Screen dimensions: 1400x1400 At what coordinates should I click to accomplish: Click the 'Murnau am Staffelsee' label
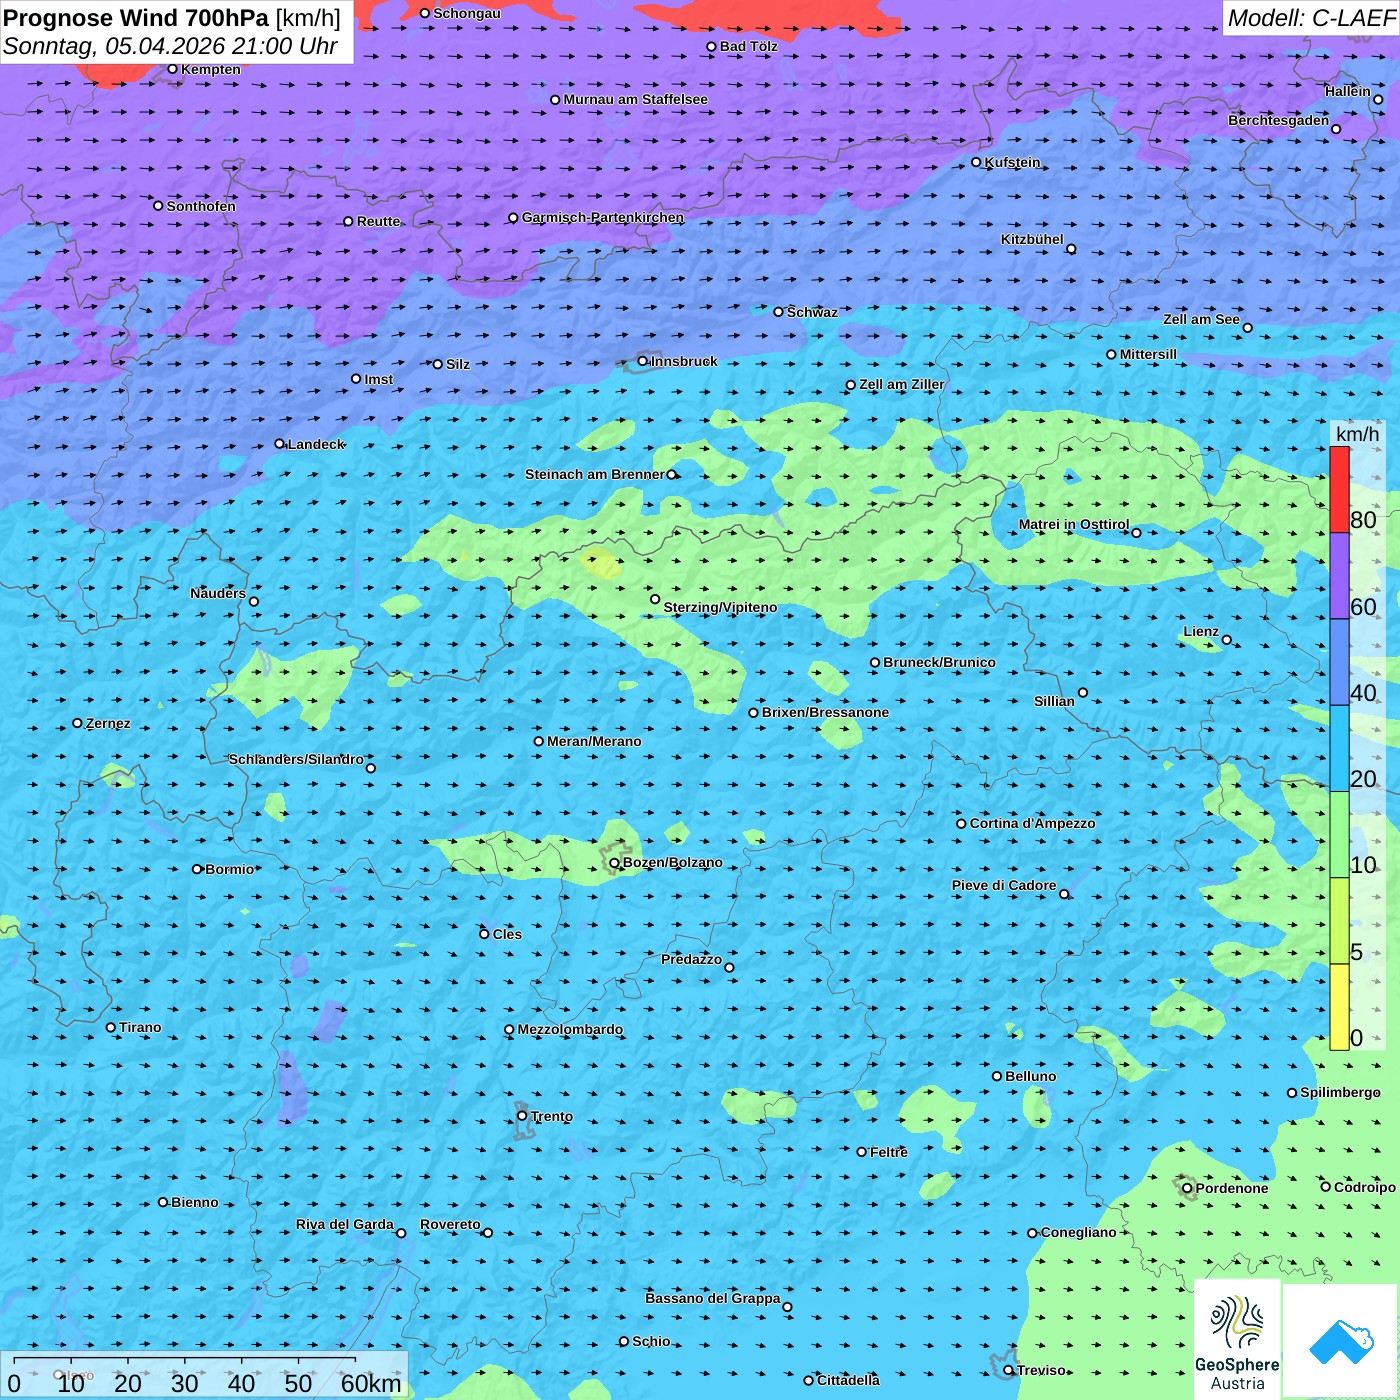tap(636, 99)
